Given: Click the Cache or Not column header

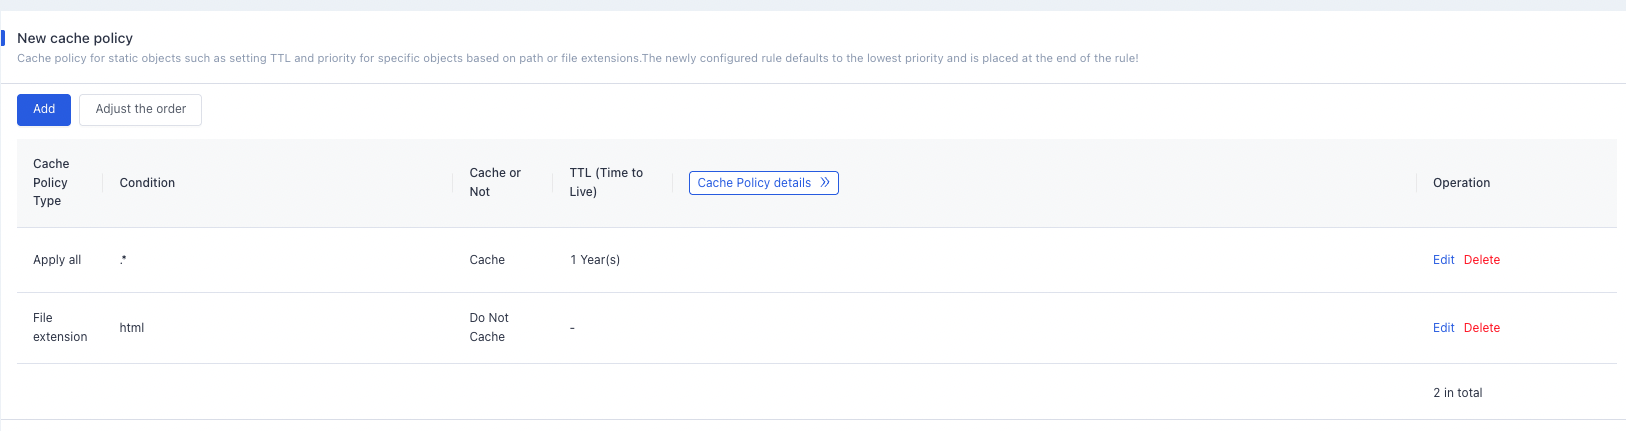Looking at the screenshot, I should click(495, 182).
